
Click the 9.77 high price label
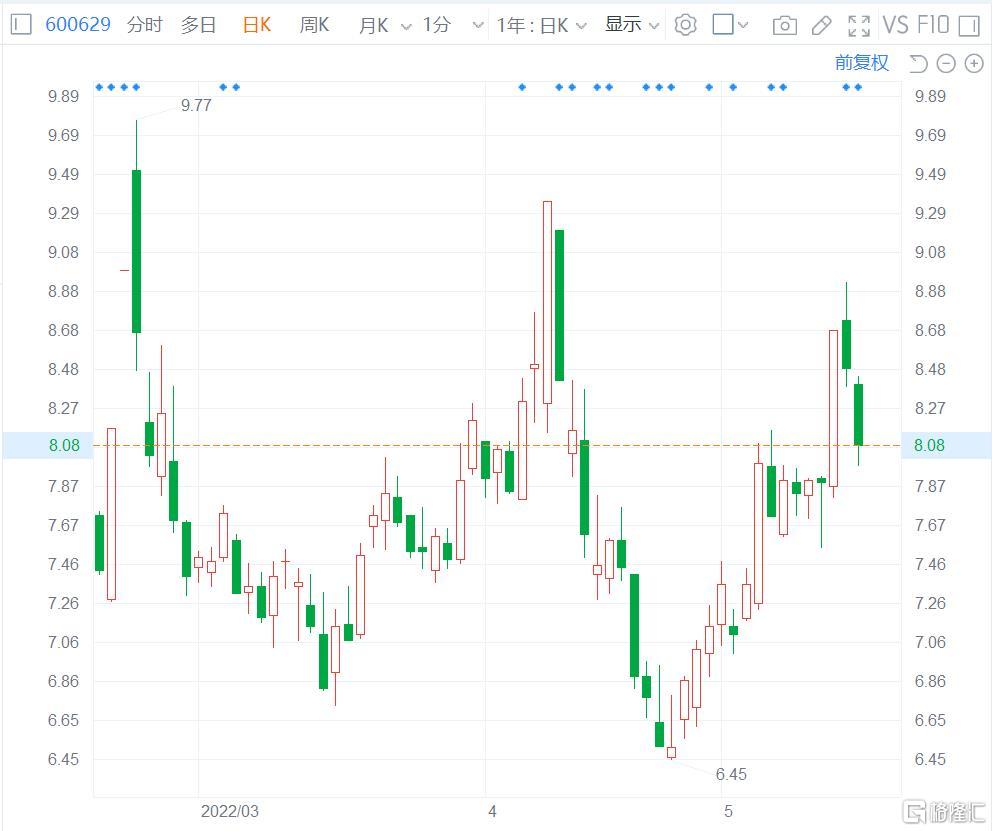click(196, 105)
